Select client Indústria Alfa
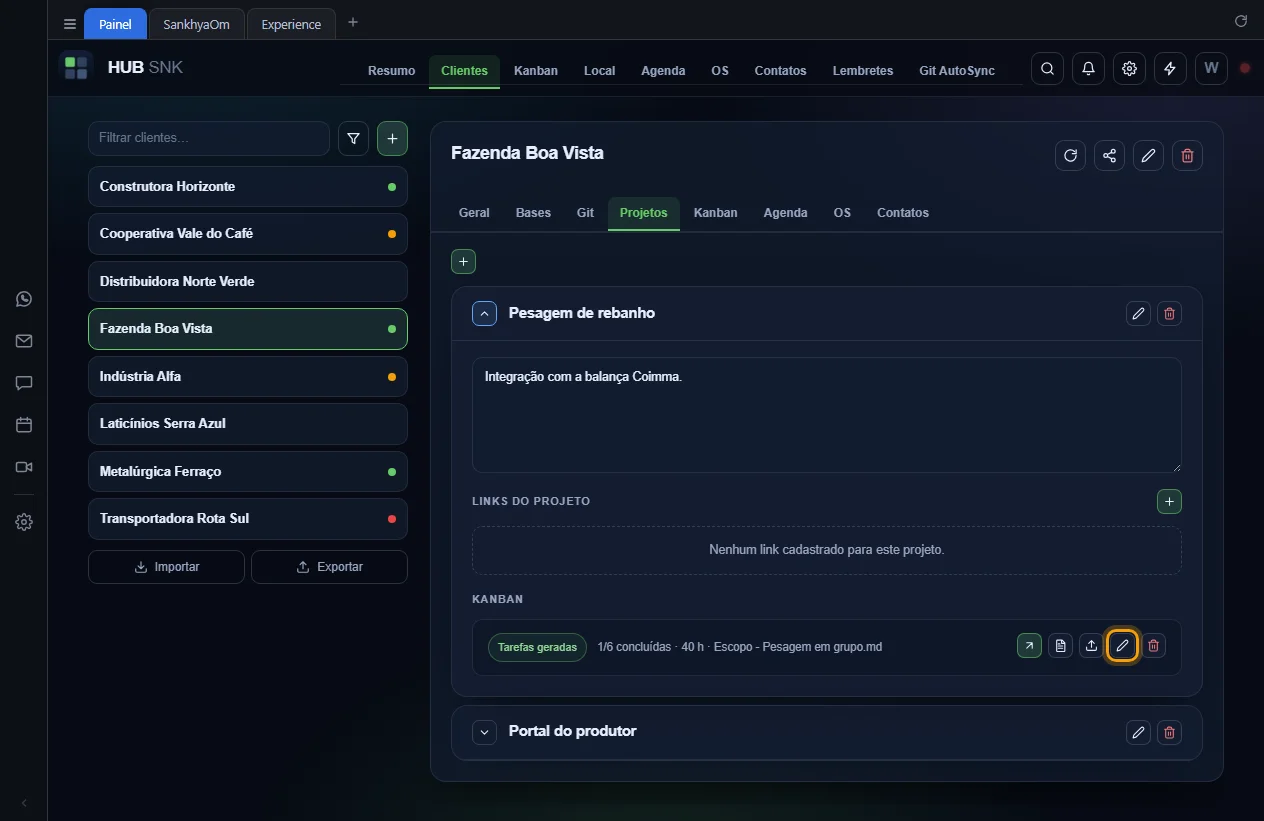Image resolution: width=1264 pixels, height=821 pixels. pos(248,377)
